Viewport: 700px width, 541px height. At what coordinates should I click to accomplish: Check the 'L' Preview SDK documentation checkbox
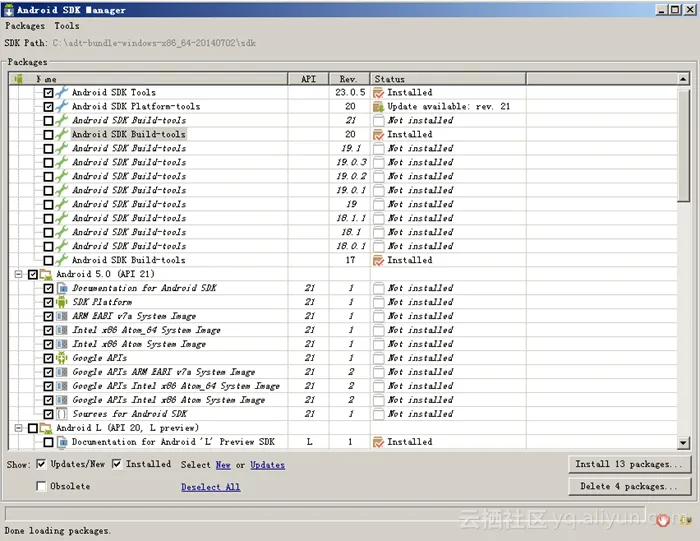(x=48, y=442)
